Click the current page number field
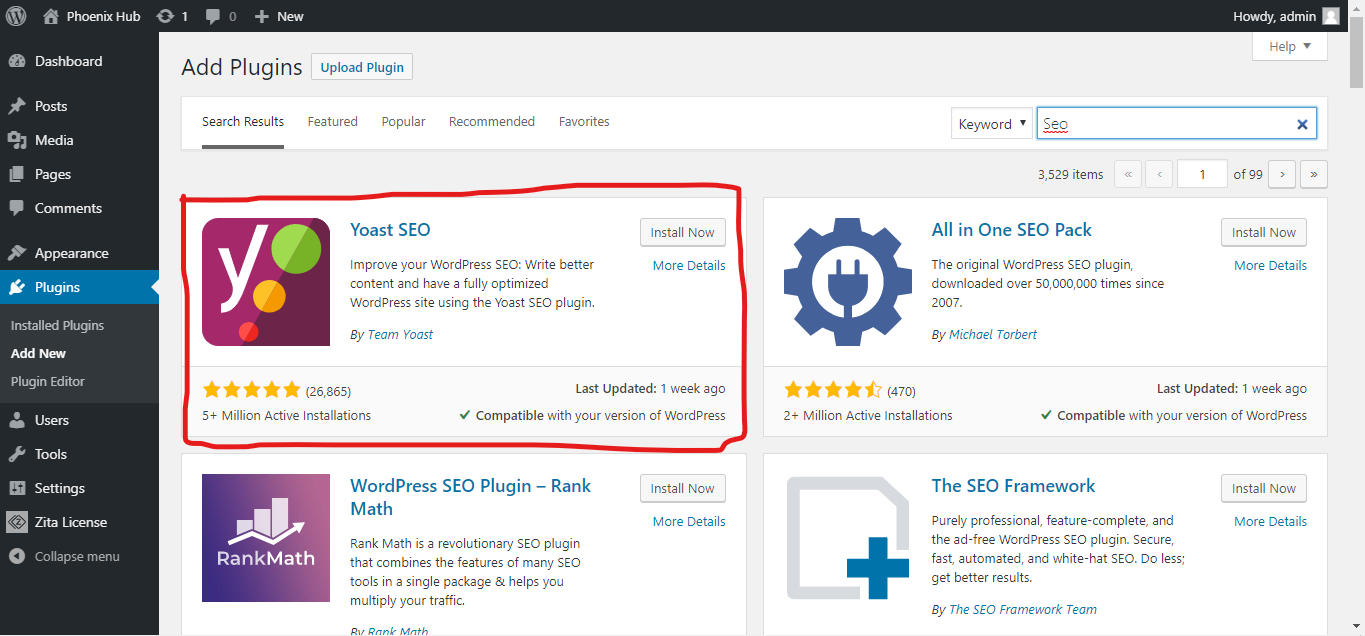 coord(1202,174)
